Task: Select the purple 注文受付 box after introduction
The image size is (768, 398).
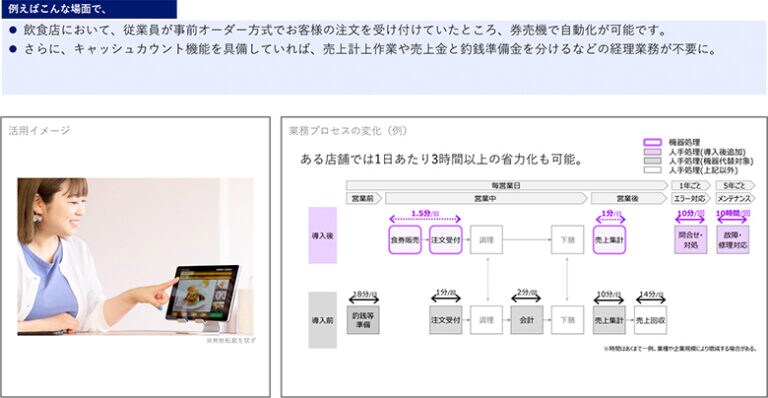Action: (x=446, y=240)
